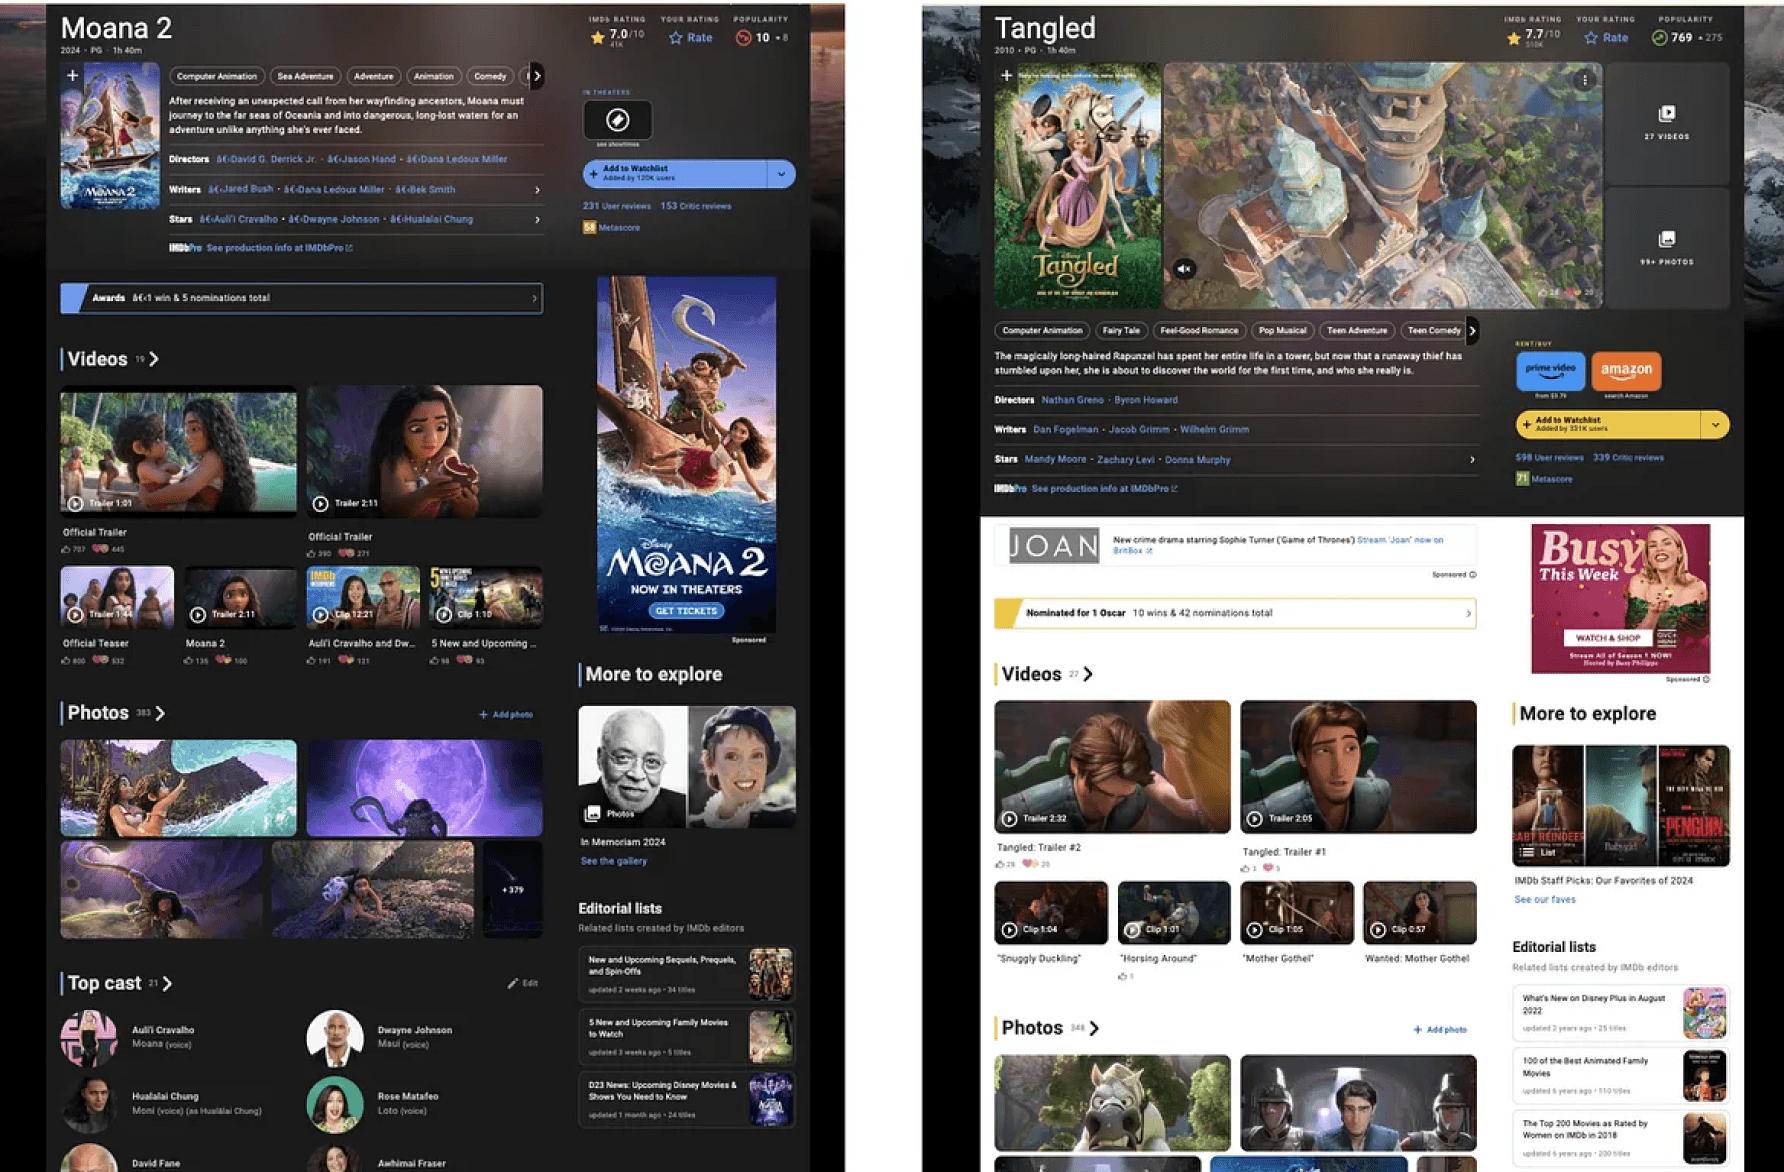Play the Tangled Trailer #2 video
The height and width of the screenshot is (1172, 1784).
(1112, 767)
